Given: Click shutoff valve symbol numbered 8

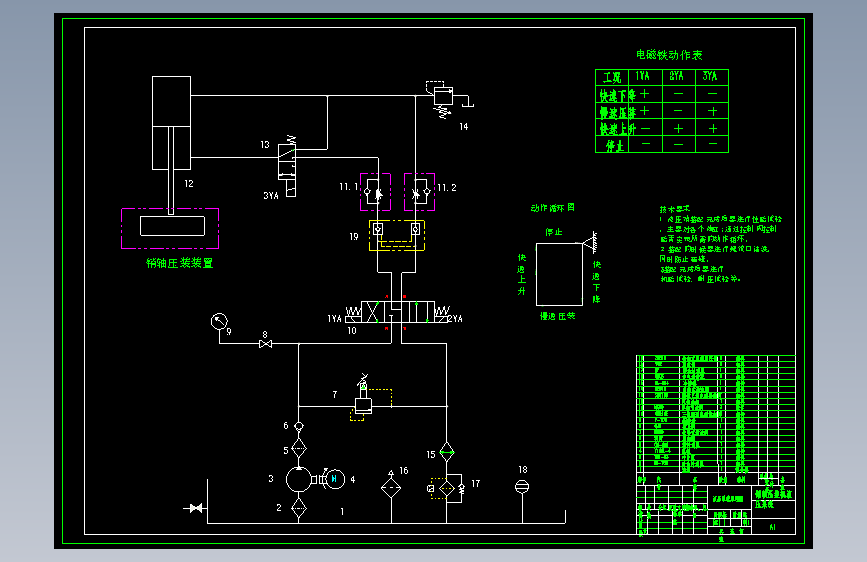Looking at the screenshot, I should 265,344.
